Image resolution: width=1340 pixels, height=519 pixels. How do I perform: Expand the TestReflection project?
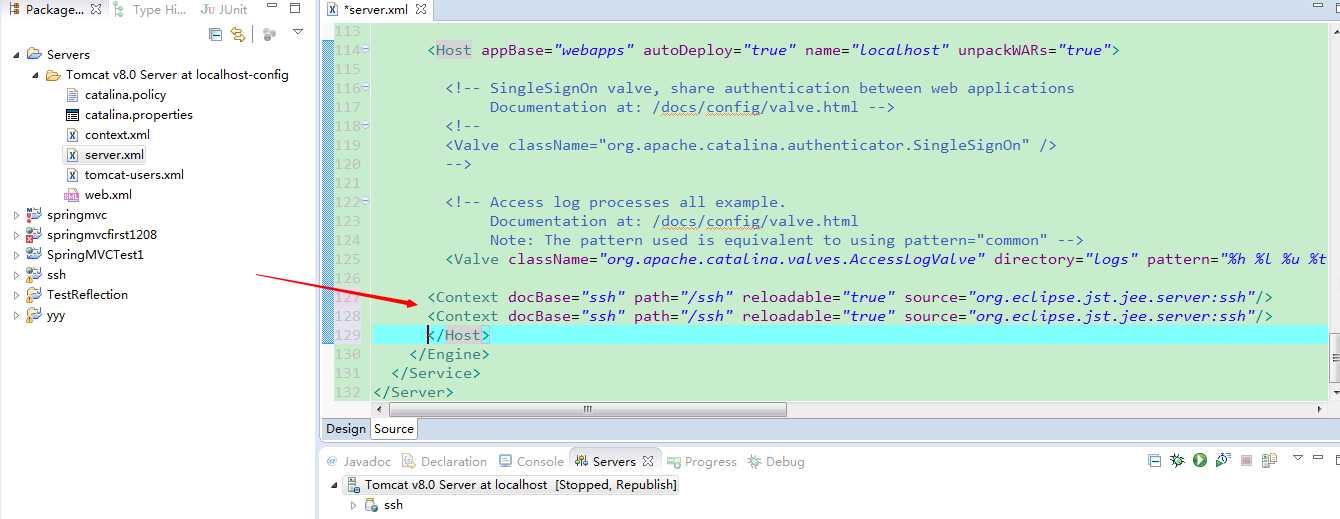(x=16, y=295)
